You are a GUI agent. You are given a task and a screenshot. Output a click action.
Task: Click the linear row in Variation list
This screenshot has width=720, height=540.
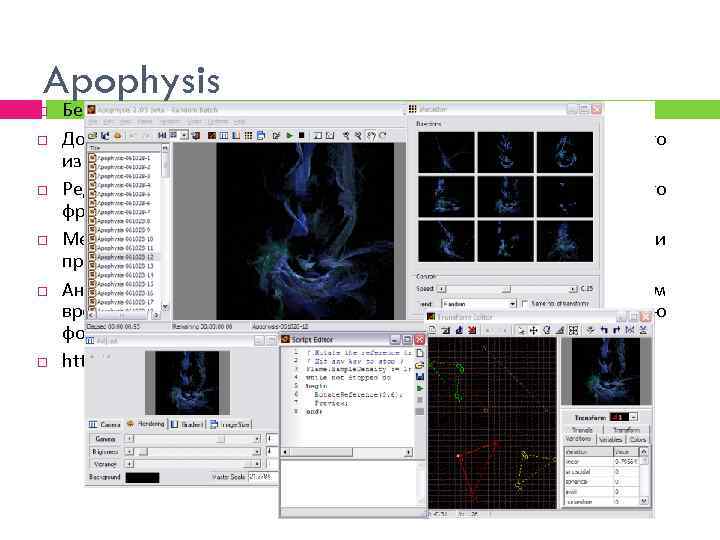point(601,461)
